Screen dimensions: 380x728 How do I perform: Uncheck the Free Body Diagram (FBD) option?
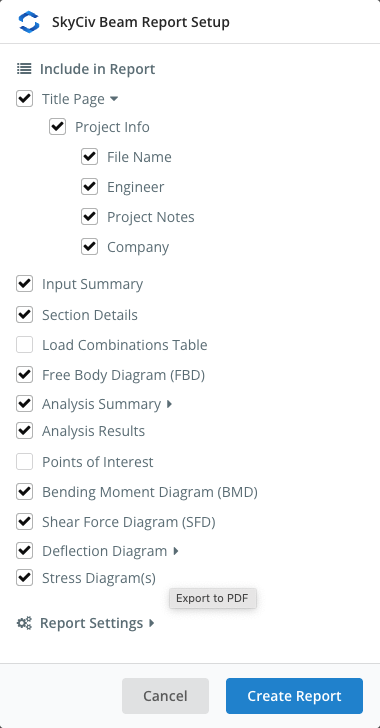pyautogui.click(x=24, y=374)
